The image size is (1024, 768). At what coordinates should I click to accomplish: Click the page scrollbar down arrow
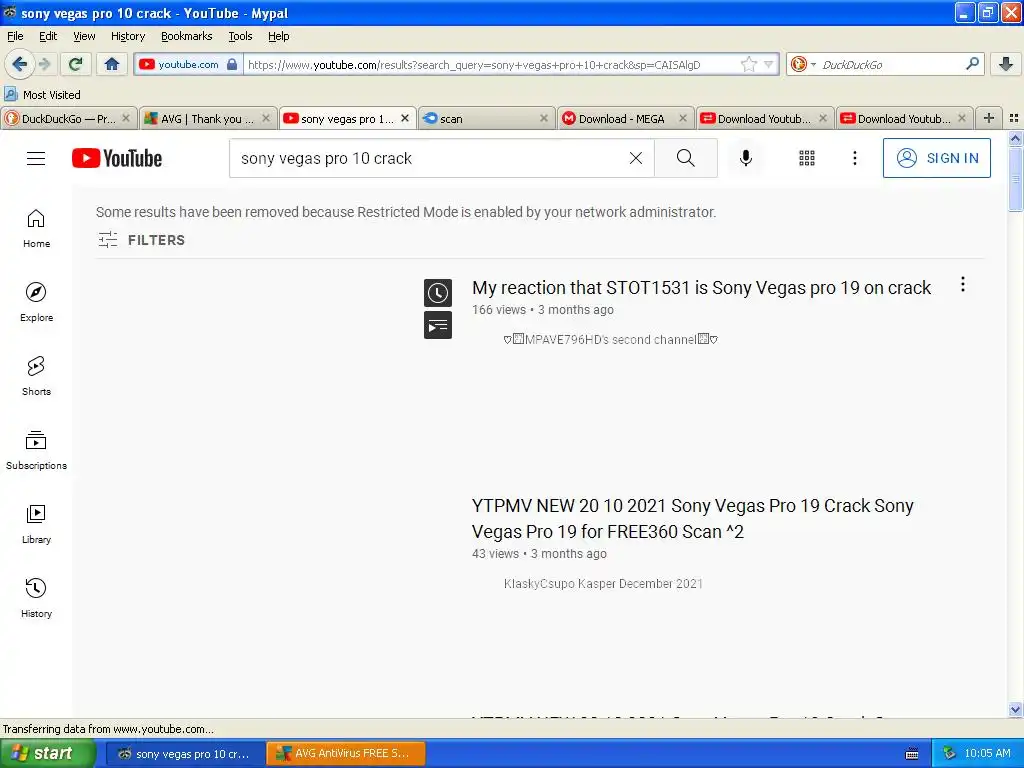click(x=1015, y=709)
